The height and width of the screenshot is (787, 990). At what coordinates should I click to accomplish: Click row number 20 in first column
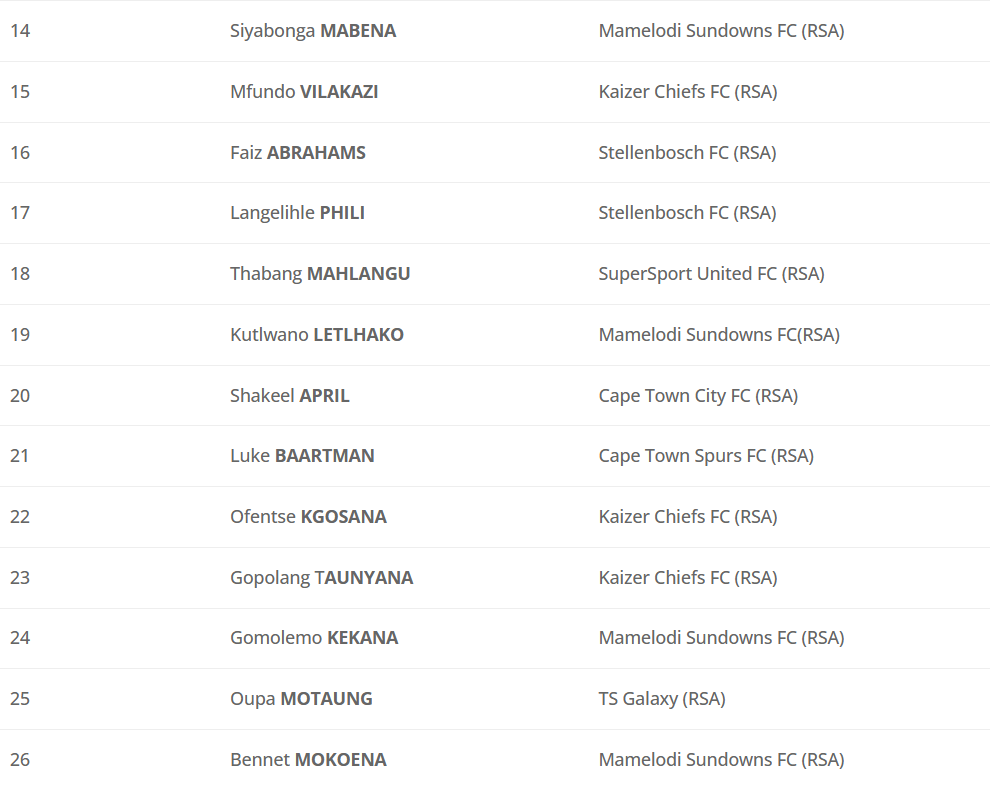point(20,396)
